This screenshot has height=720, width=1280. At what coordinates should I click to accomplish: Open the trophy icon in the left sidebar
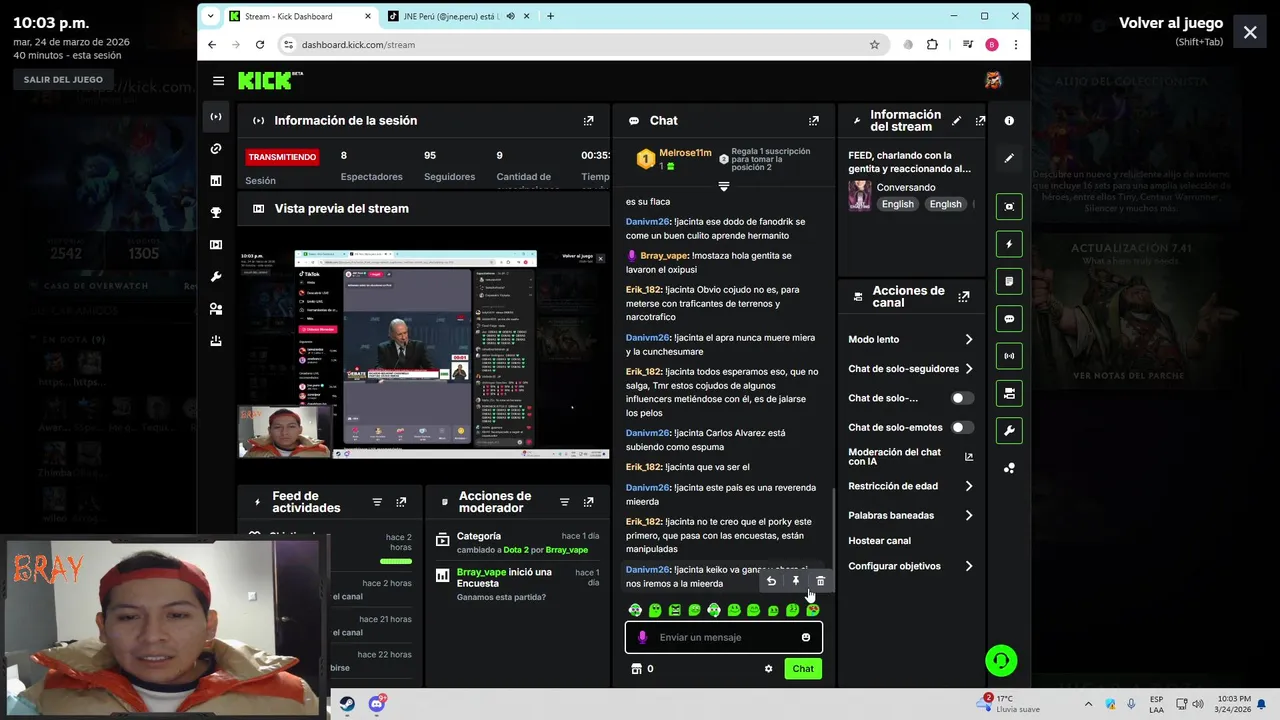pyautogui.click(x=216, y=213)
